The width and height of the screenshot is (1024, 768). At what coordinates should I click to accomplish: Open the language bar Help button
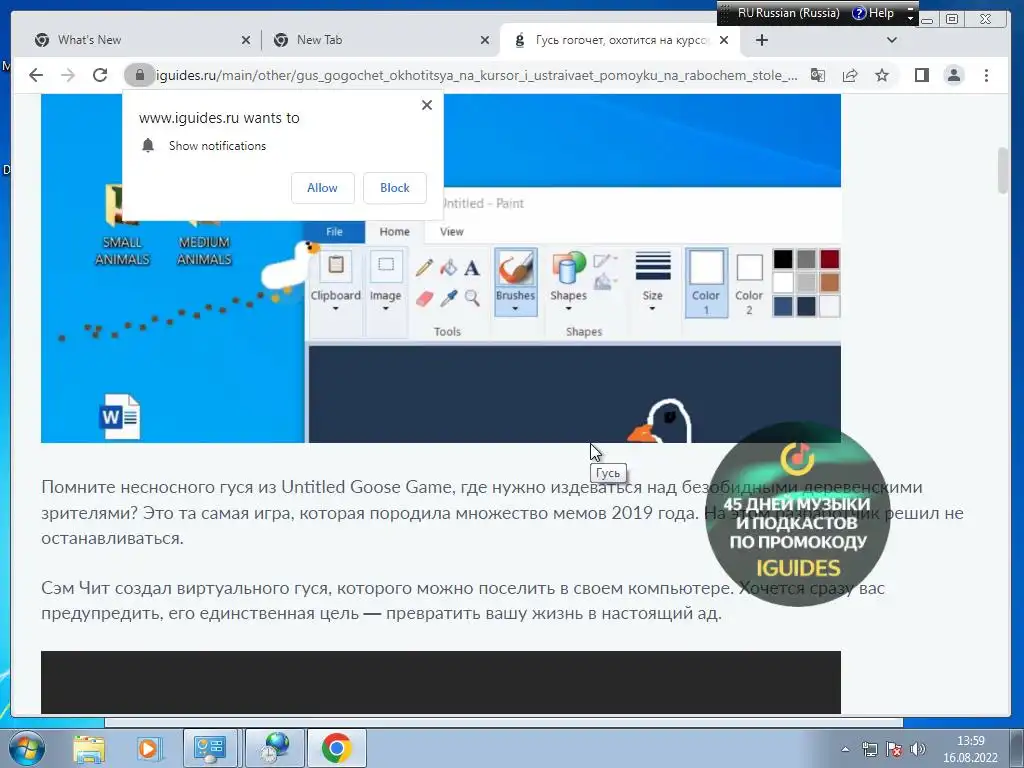coord(873,13)
